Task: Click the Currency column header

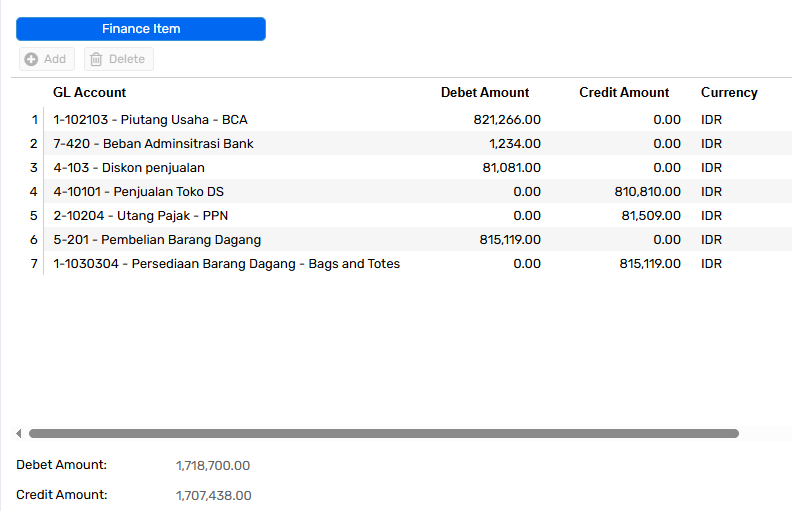Action: (x=729, y=92)
